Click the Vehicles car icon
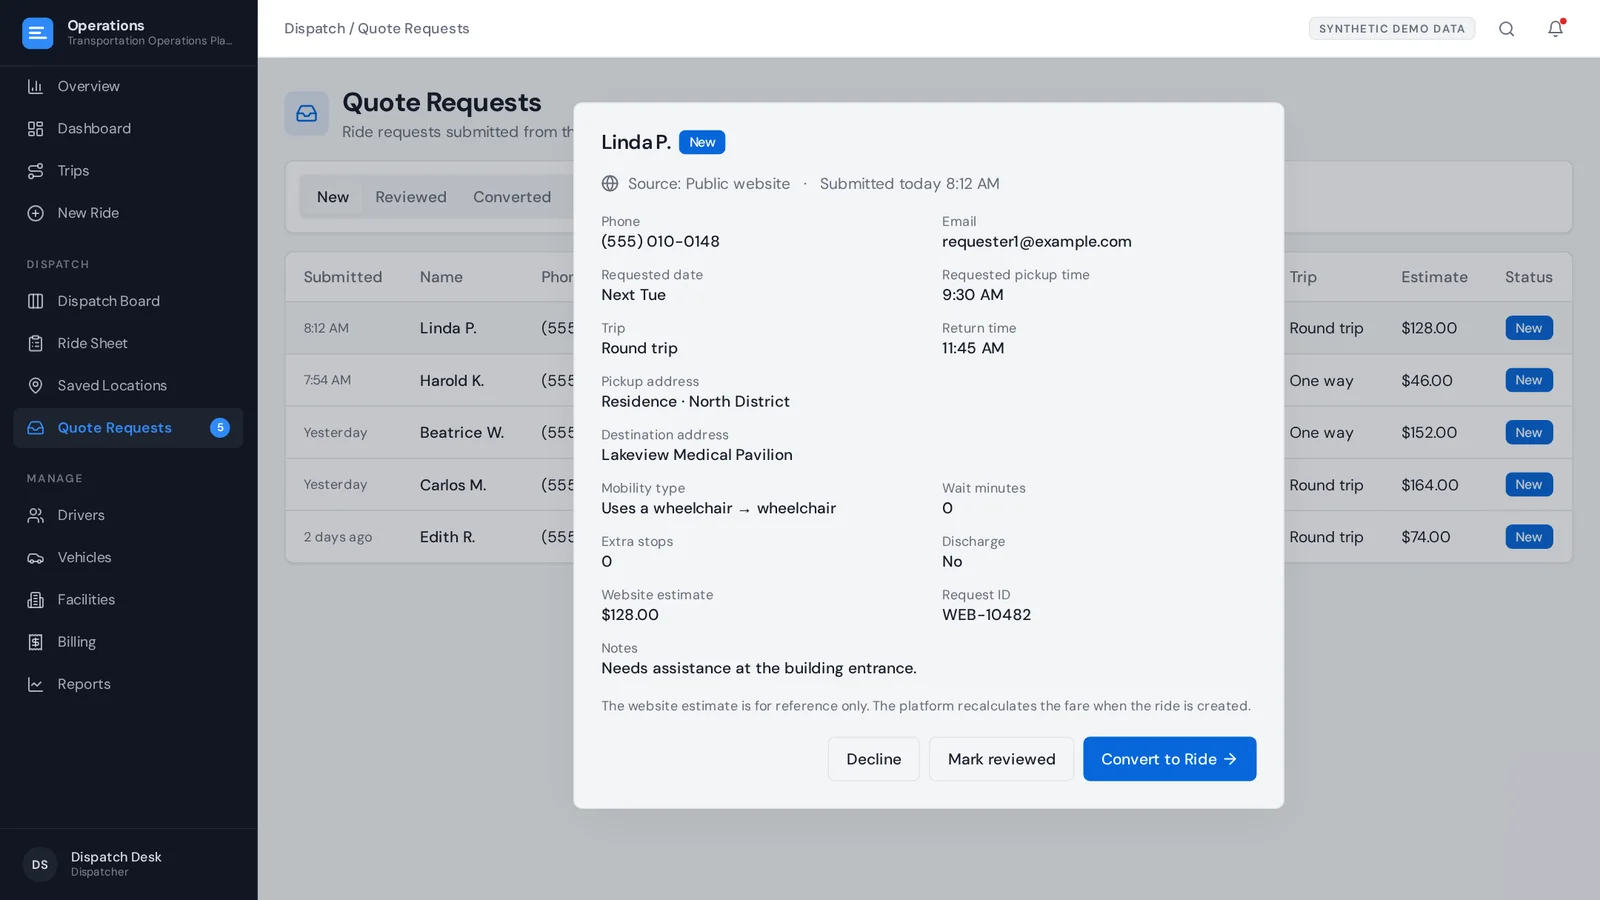1600x900 pixels. 35,558
